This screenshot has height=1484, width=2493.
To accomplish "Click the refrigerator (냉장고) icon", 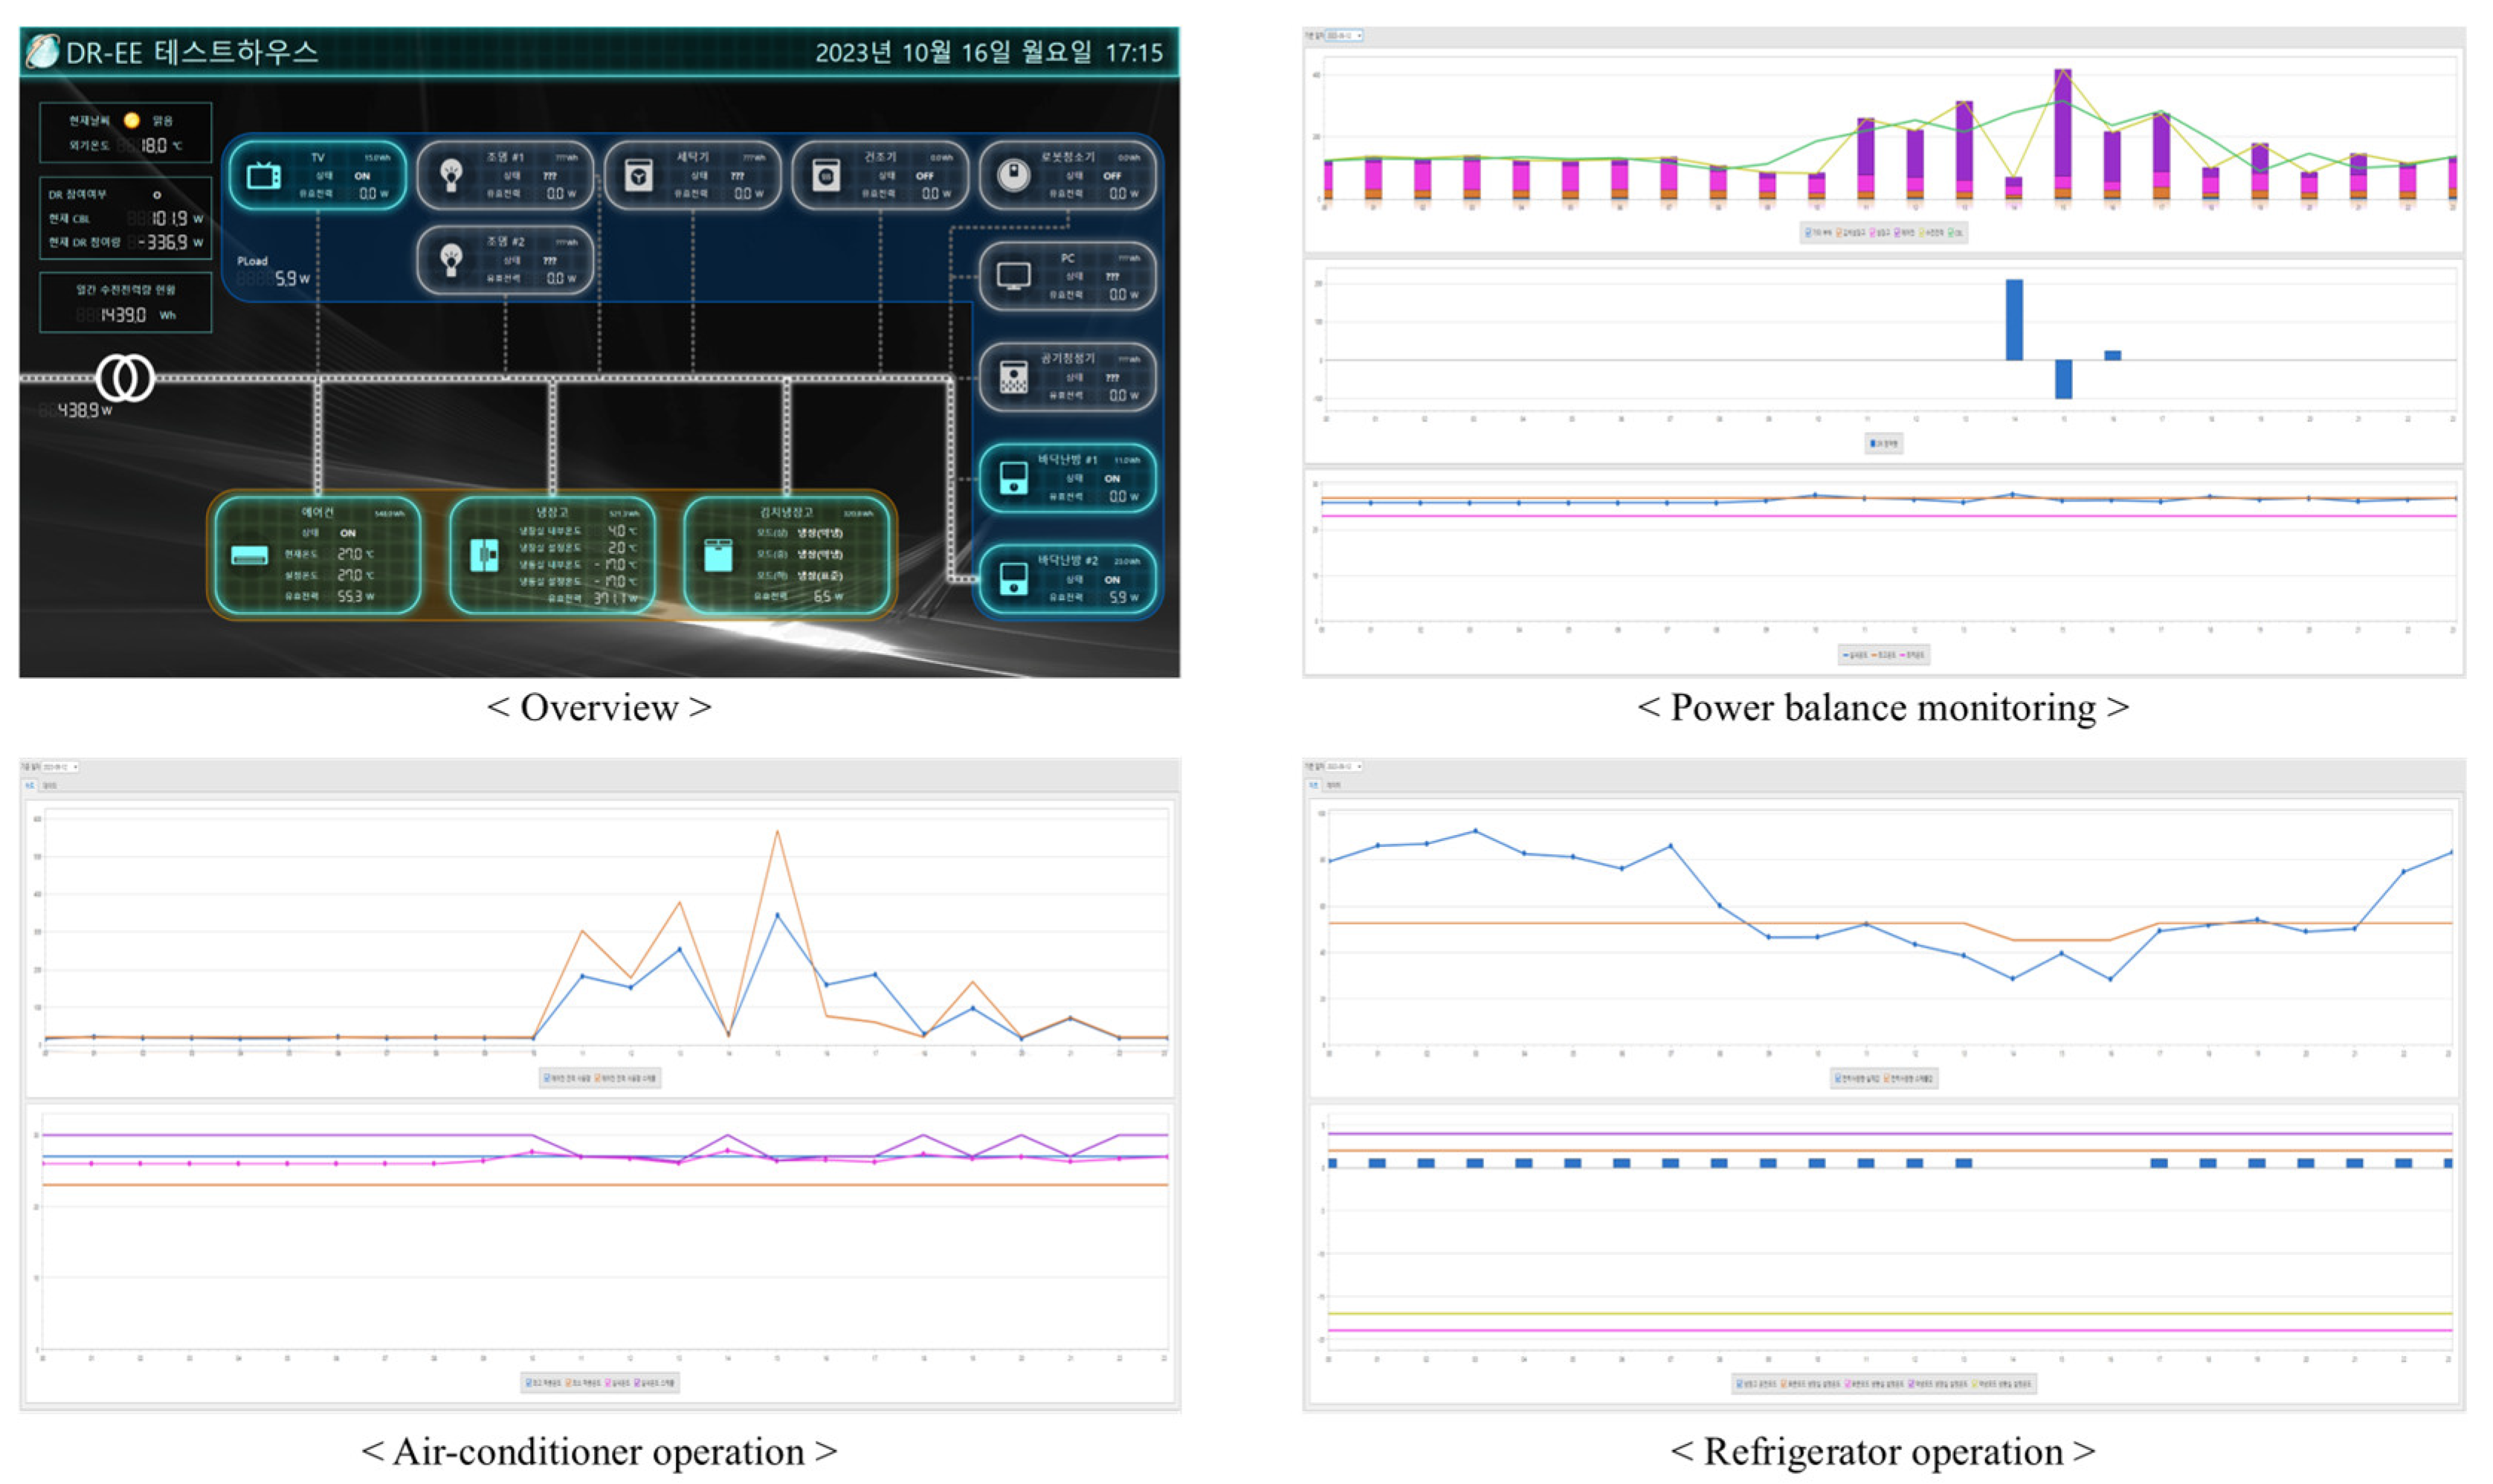I will pyautogui.click(x=484, y=555).
